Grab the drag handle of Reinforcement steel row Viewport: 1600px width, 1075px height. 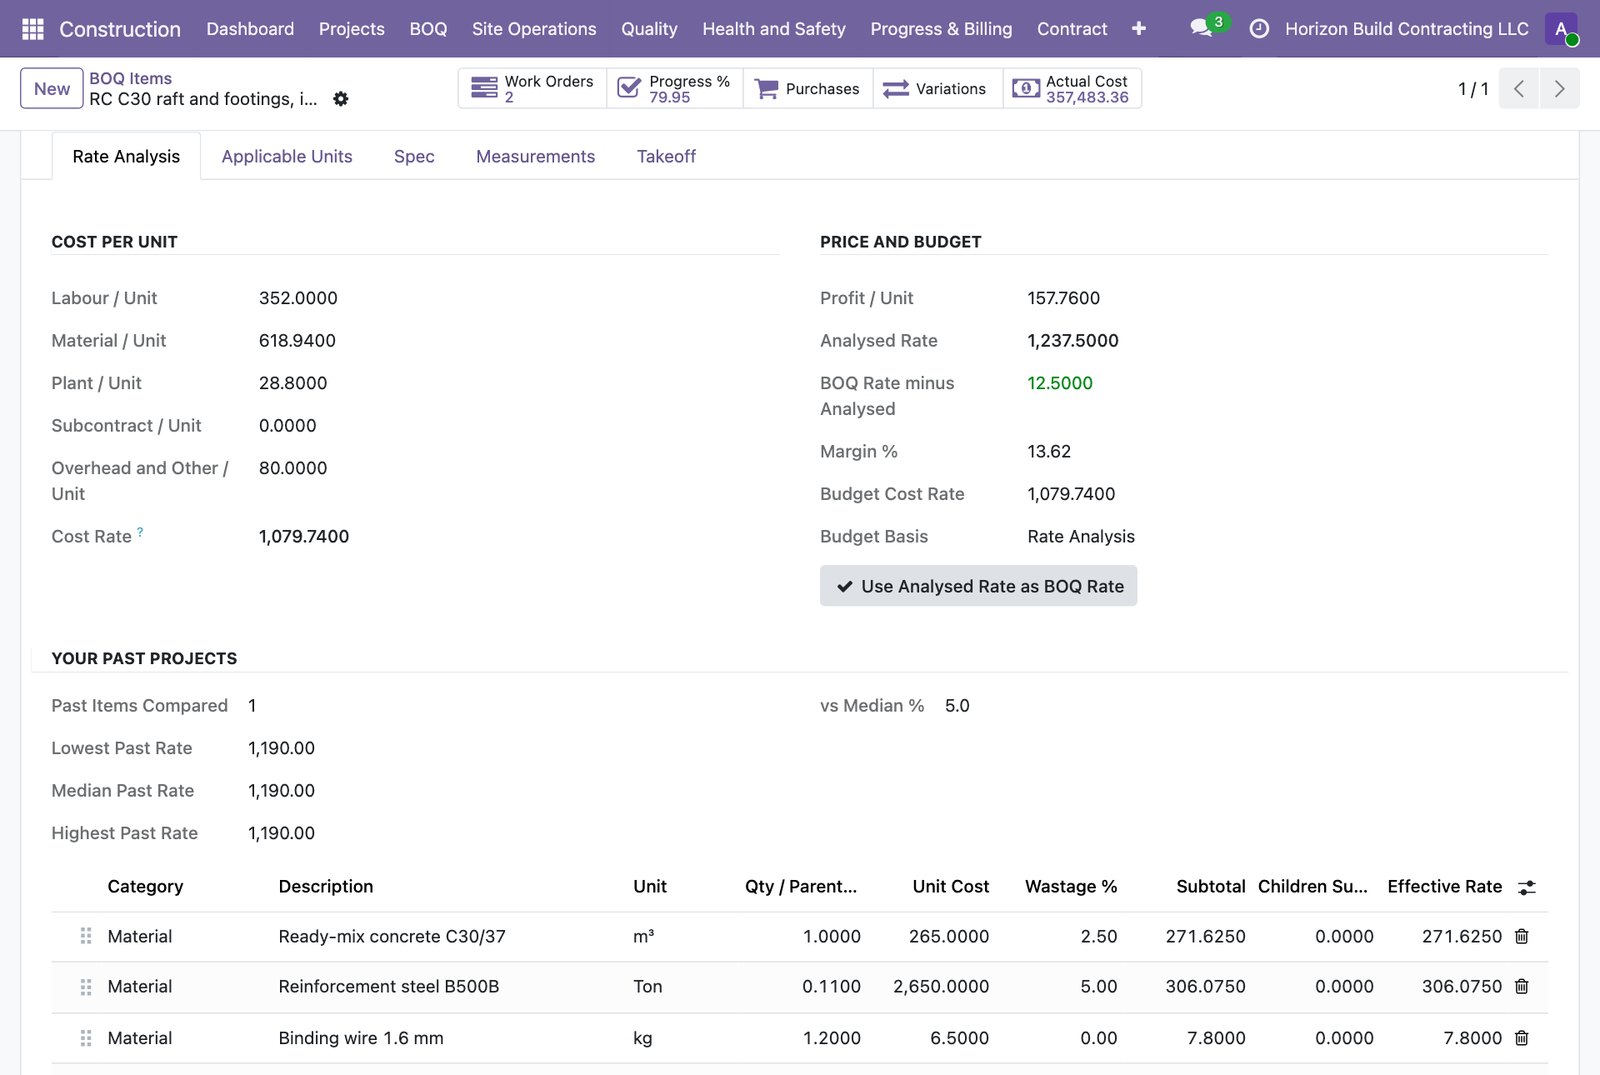click(x=86, y=987)
